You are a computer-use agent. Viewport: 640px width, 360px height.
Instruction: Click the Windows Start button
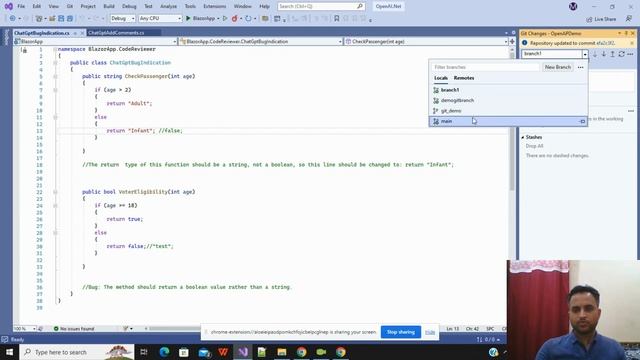coord(9,352)
